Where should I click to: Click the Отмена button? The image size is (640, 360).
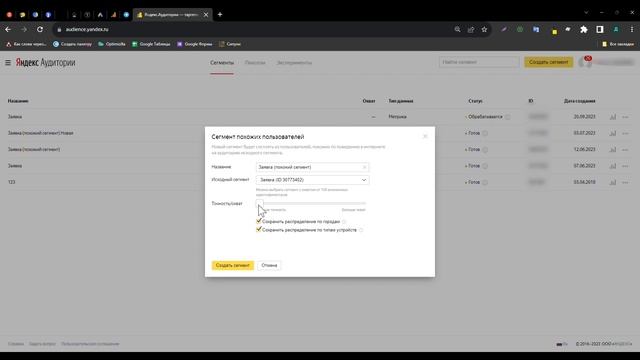coord(269,265)
